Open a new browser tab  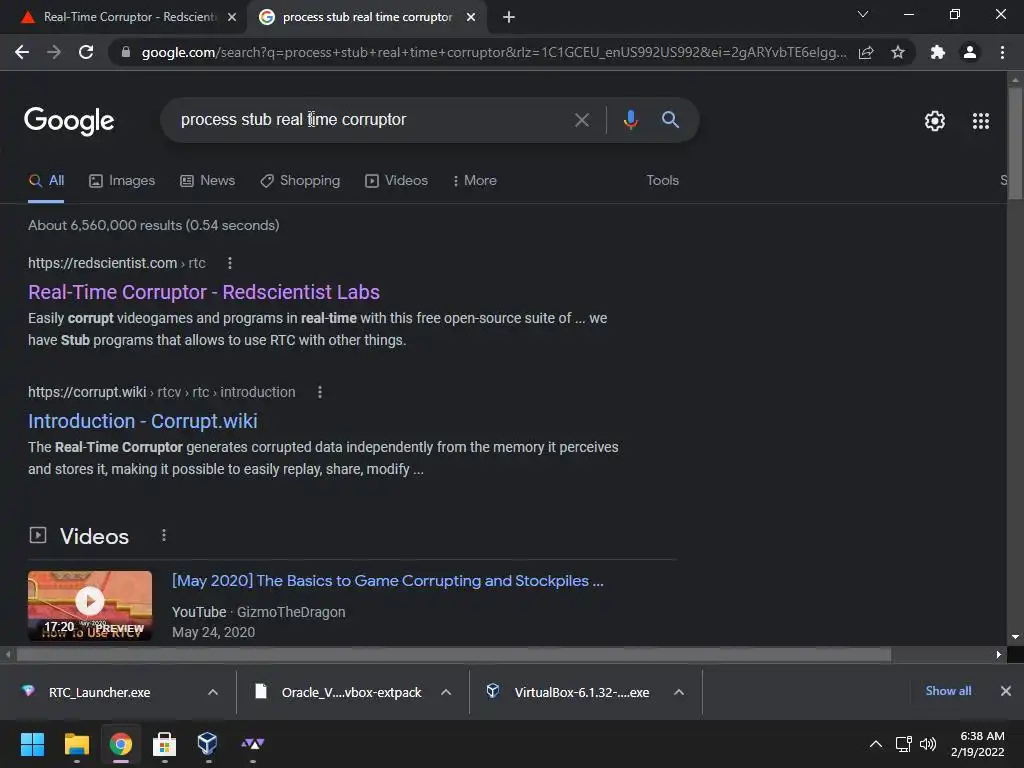509,17
